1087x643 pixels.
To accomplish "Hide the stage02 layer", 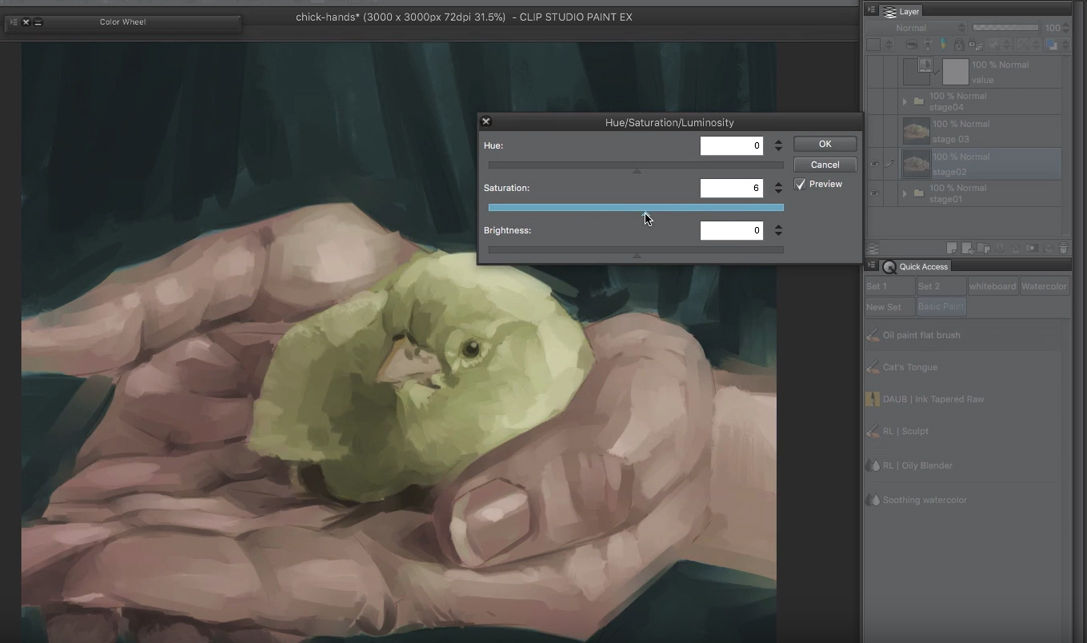I will pos(874,164).
